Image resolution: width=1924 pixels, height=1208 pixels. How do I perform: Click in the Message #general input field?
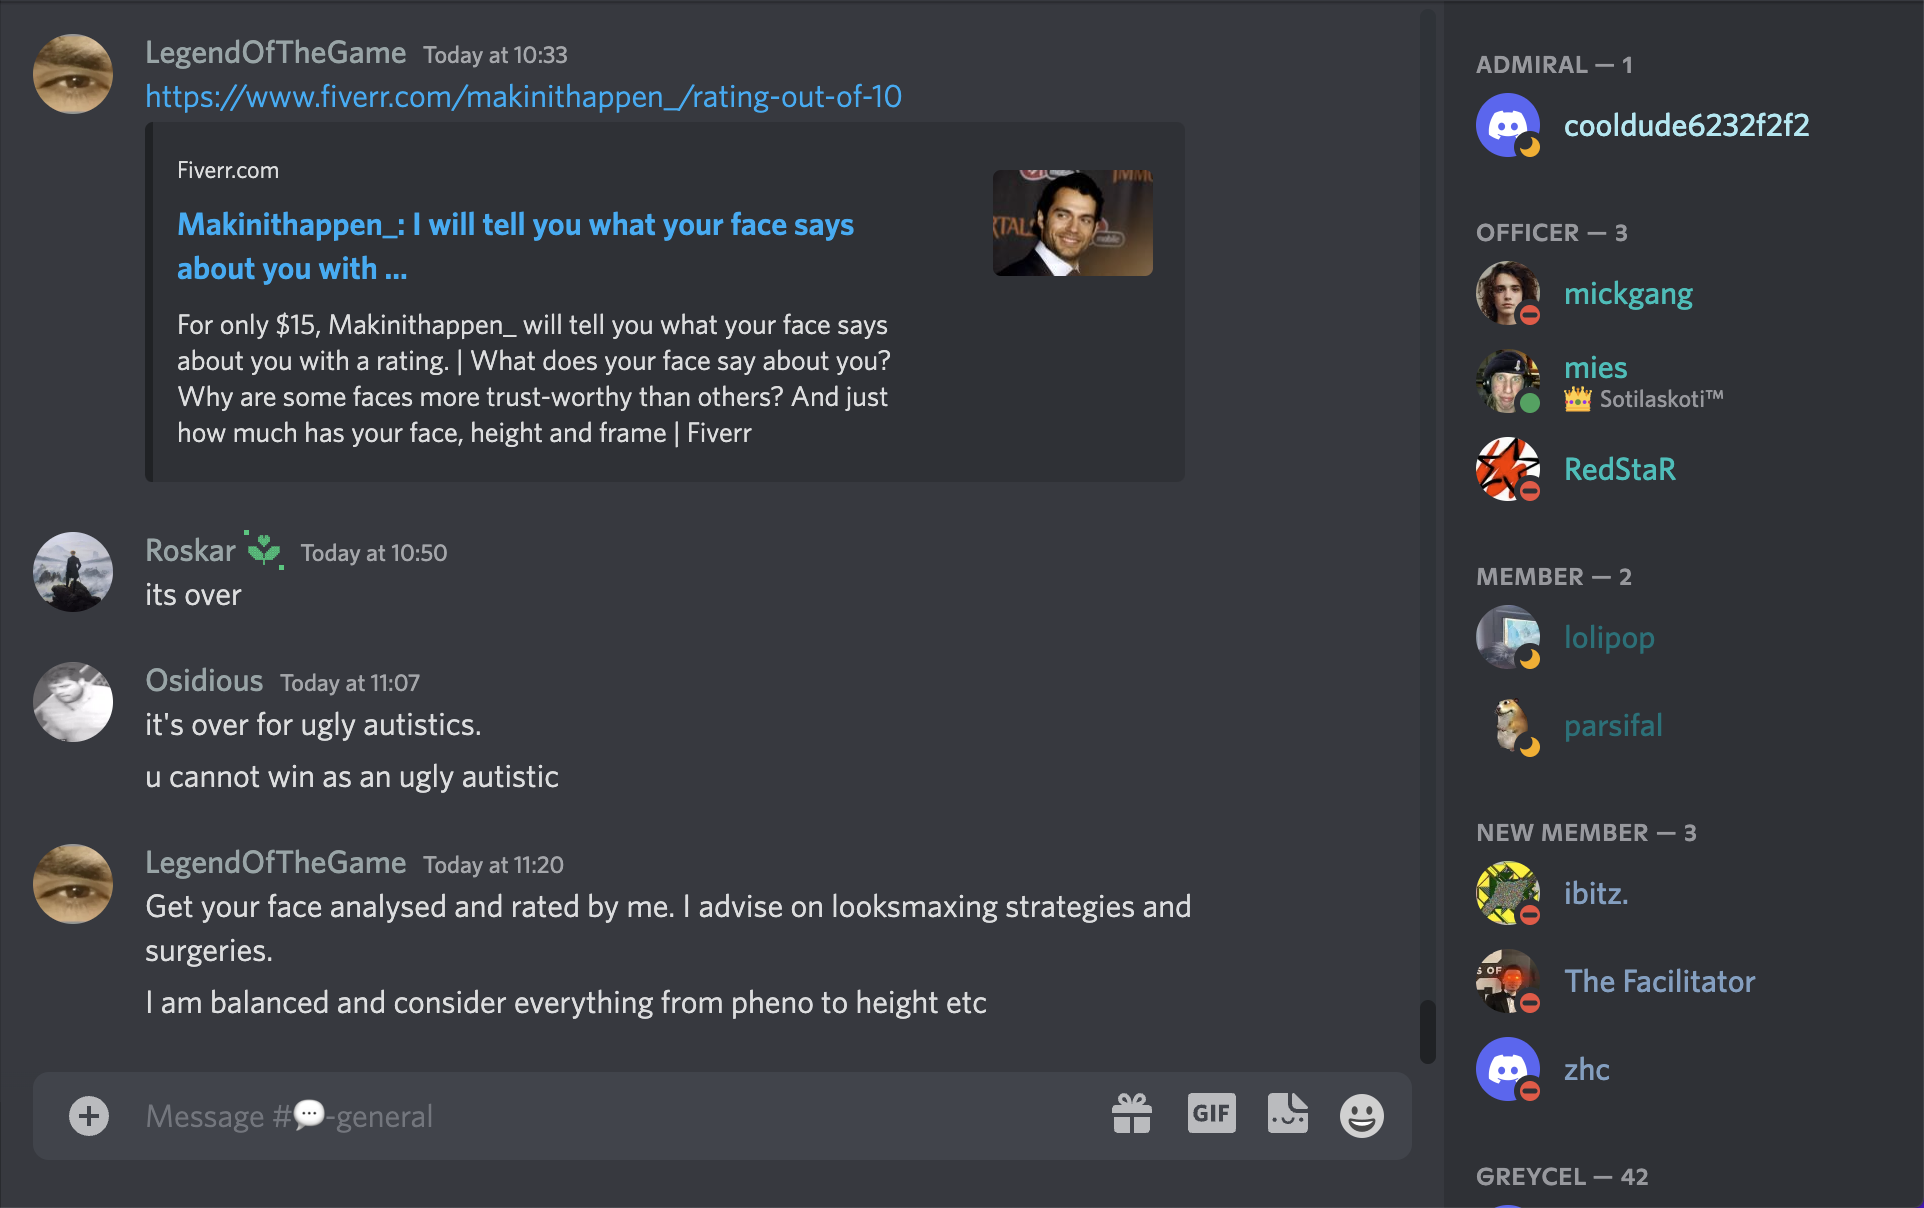[x=620, y=1116]
